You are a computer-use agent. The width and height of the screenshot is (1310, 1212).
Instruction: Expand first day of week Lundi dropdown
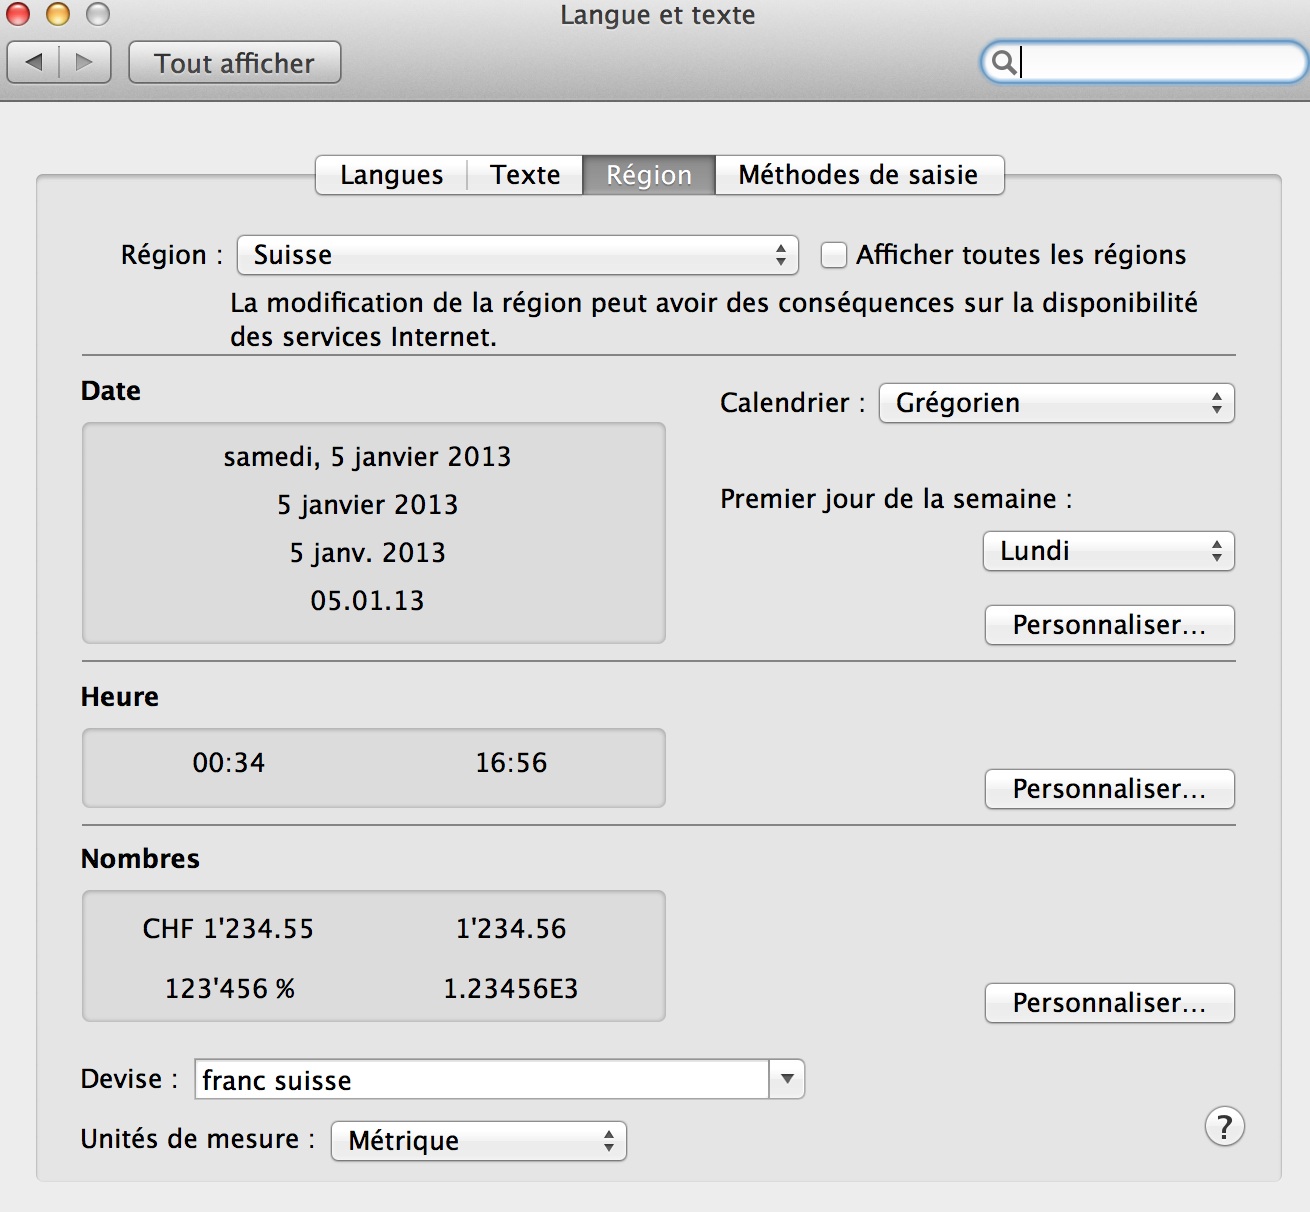[1108, 551]
